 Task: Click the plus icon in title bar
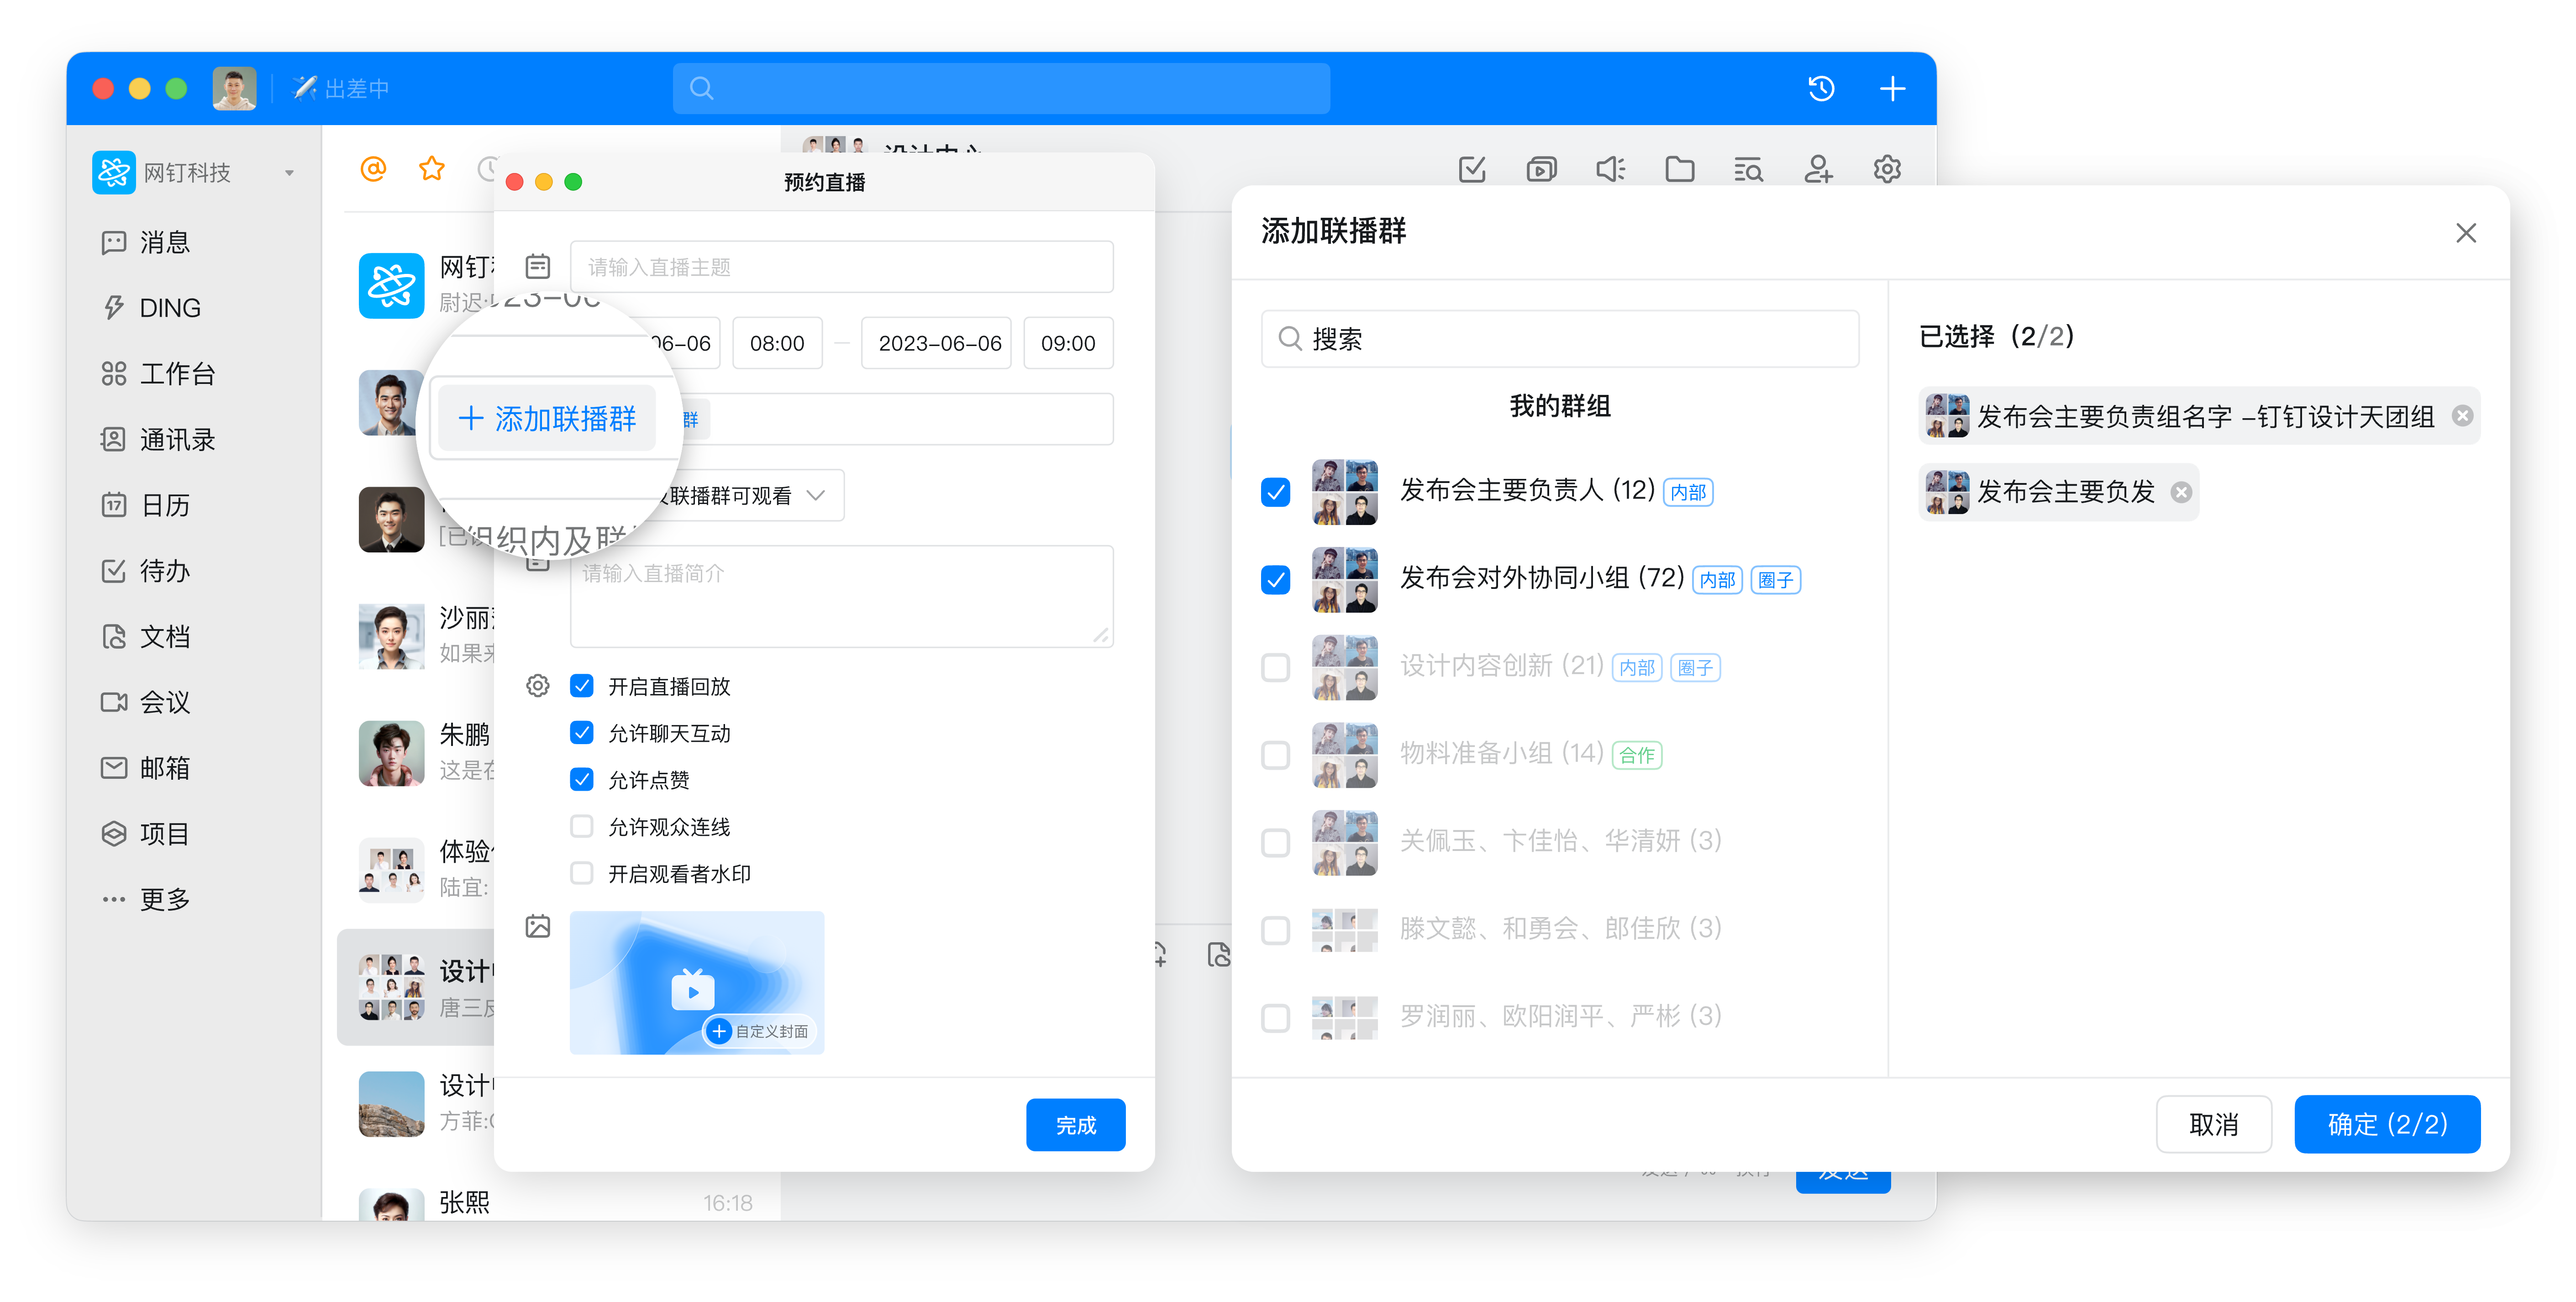(x=1892, y=89)
